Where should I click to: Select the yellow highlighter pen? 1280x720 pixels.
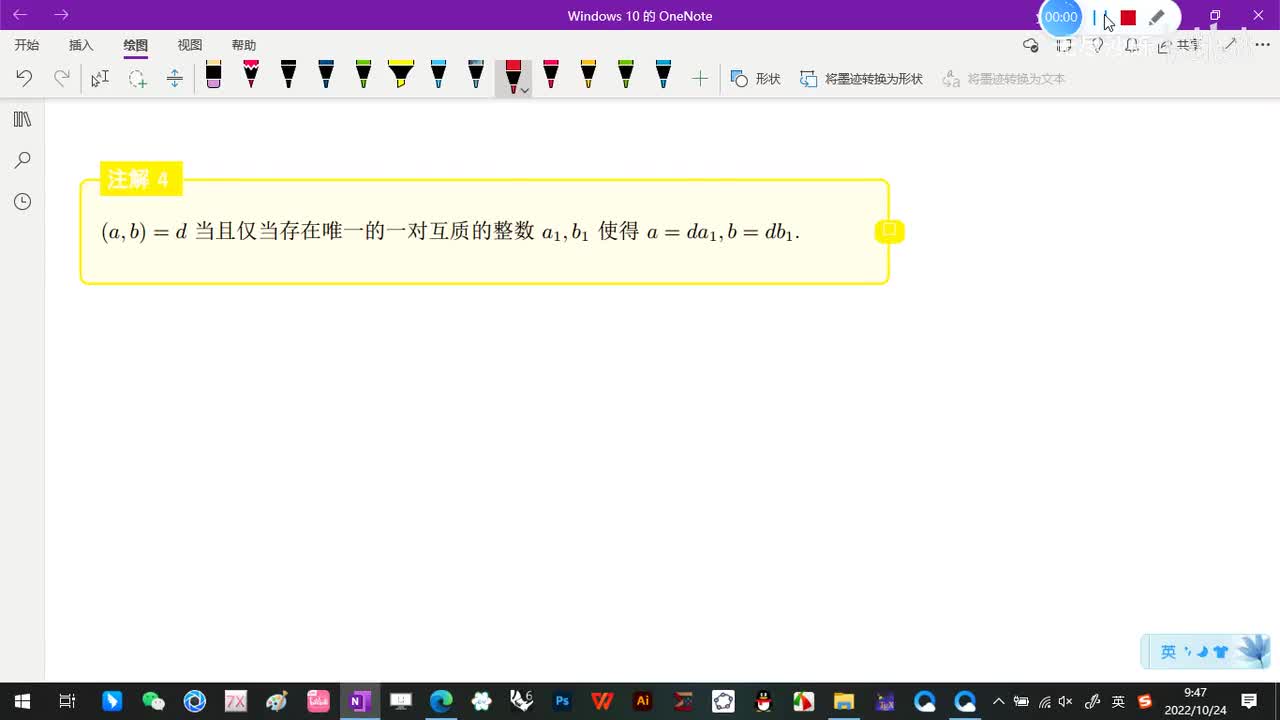click(401, 75)
